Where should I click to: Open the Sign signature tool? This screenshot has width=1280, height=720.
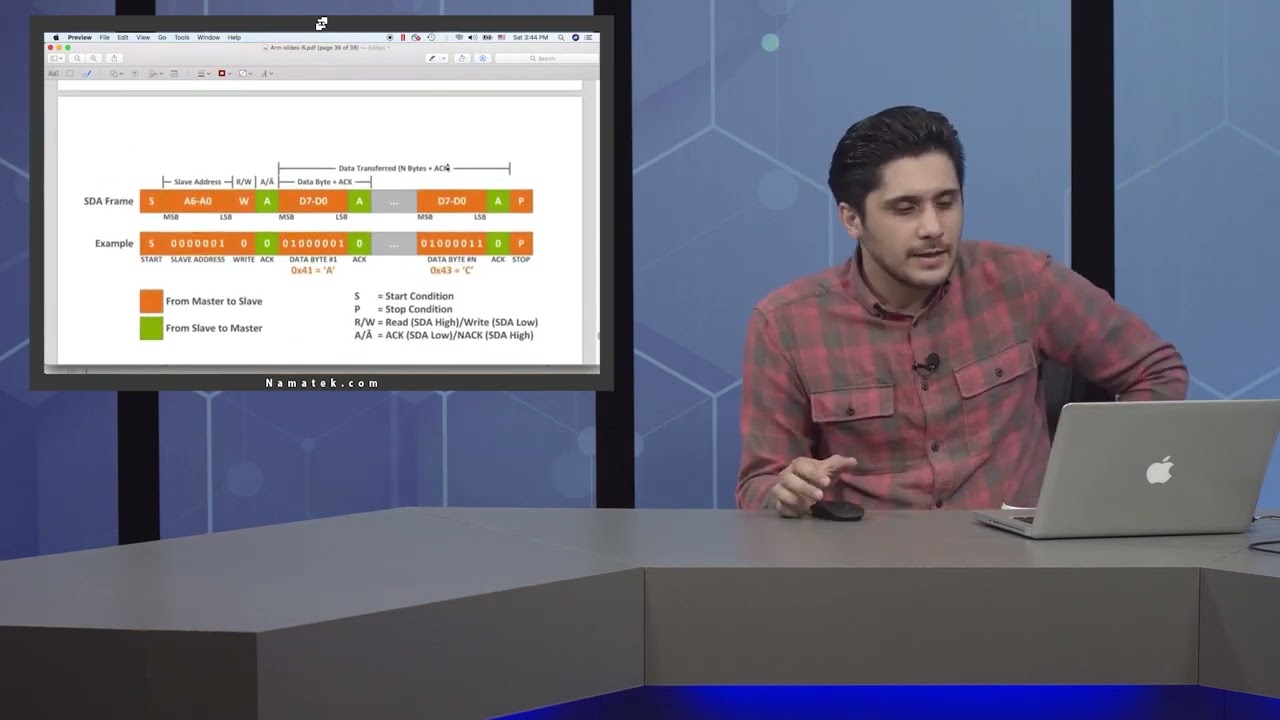pyautogui.click(x=152, y=74)
